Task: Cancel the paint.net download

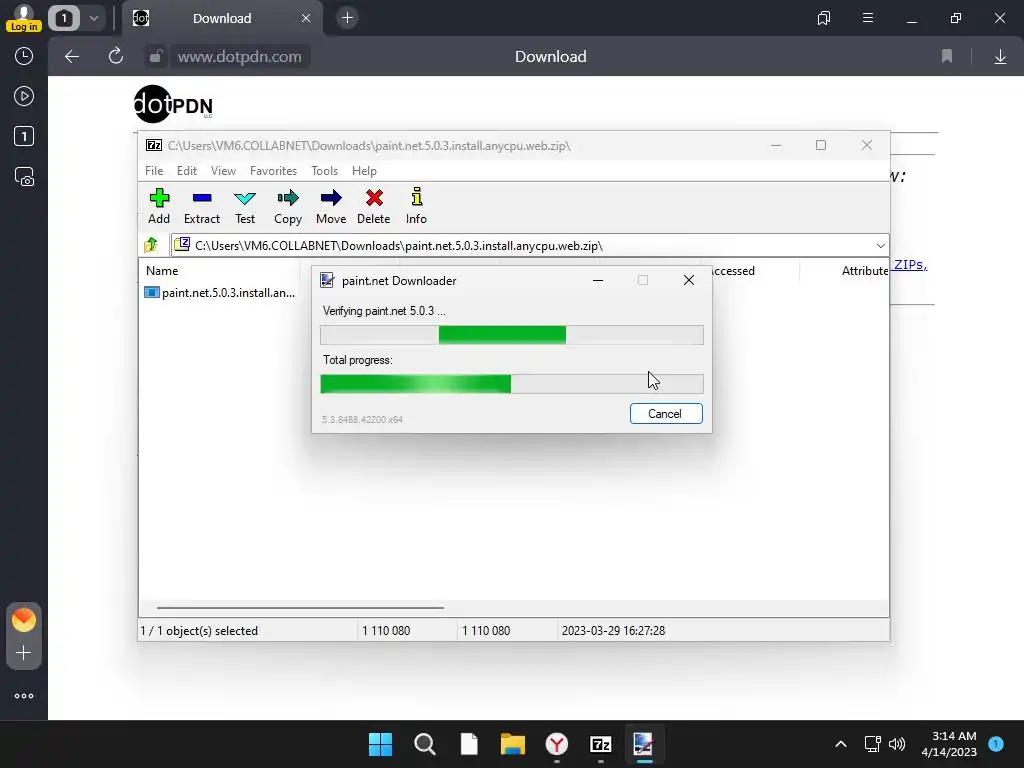Action: [x=666, y=413]
